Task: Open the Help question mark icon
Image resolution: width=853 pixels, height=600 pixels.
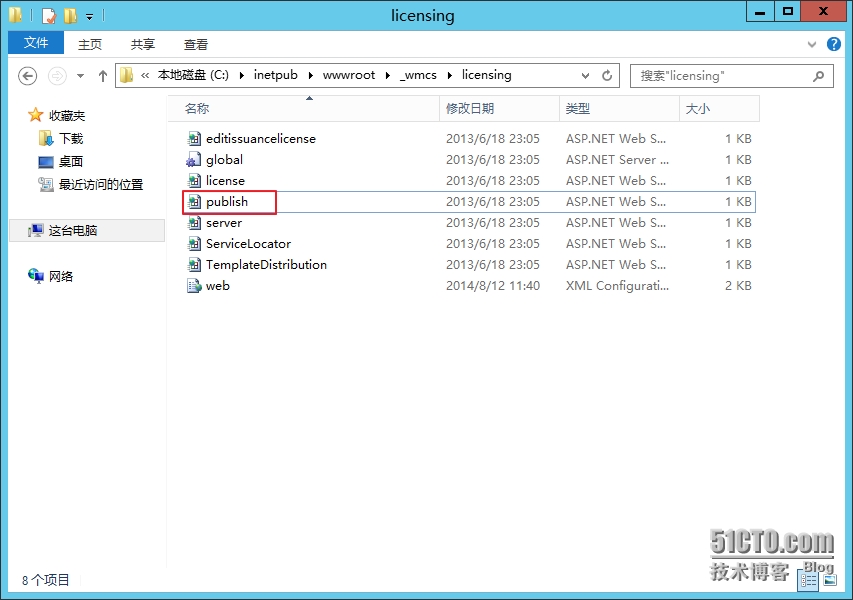Action: click(x=834, y=44)
